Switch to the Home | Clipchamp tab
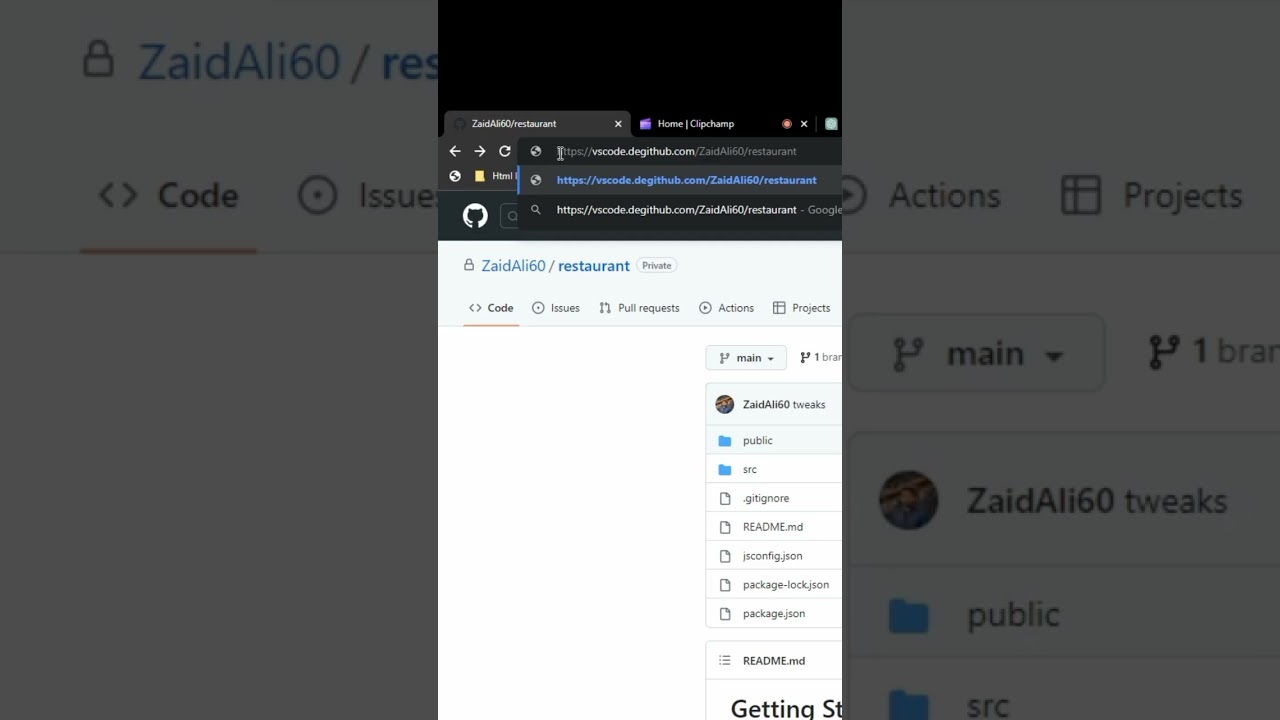This screenshot has height=720, width=1280. click(696, 124)
